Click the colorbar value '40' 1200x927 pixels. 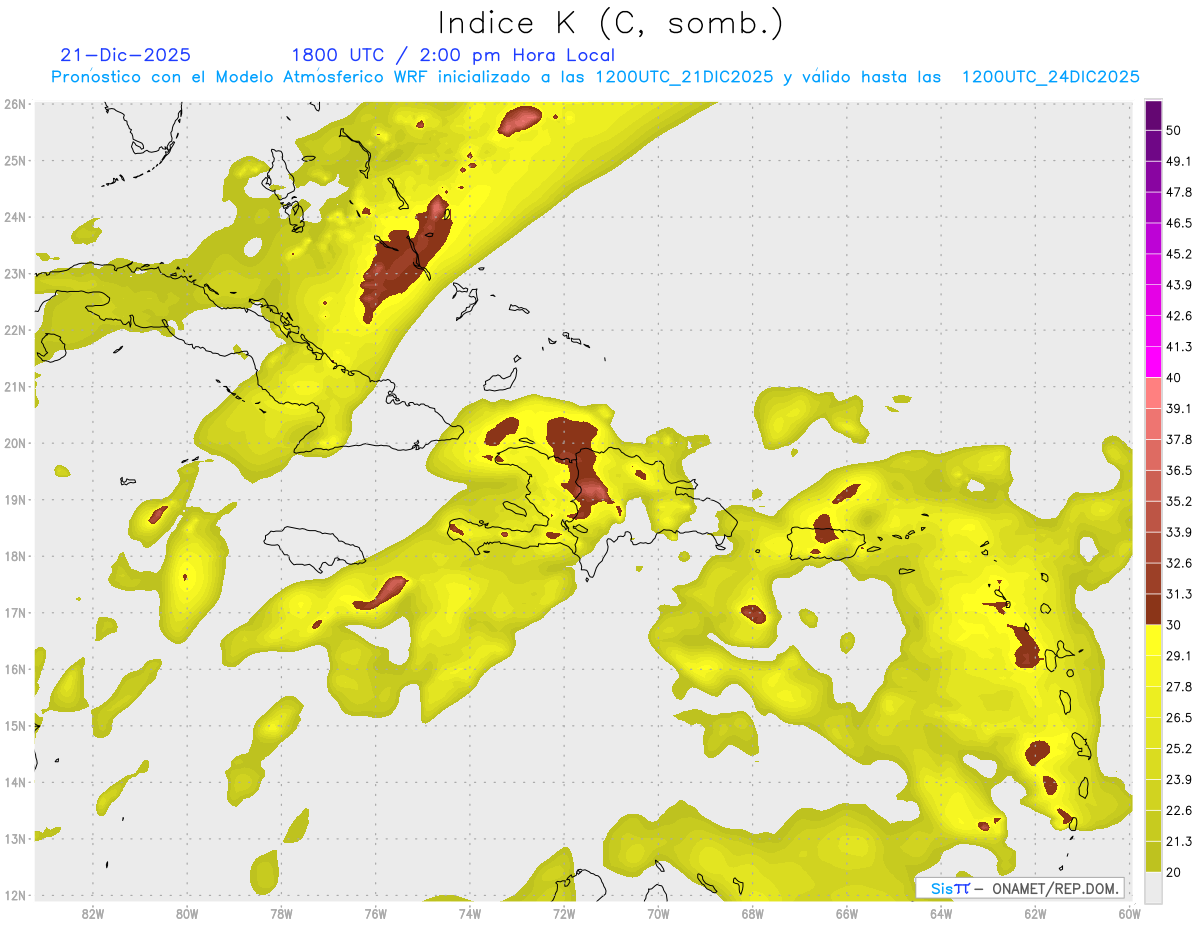pyautogui.click(x=1174, y=377)
